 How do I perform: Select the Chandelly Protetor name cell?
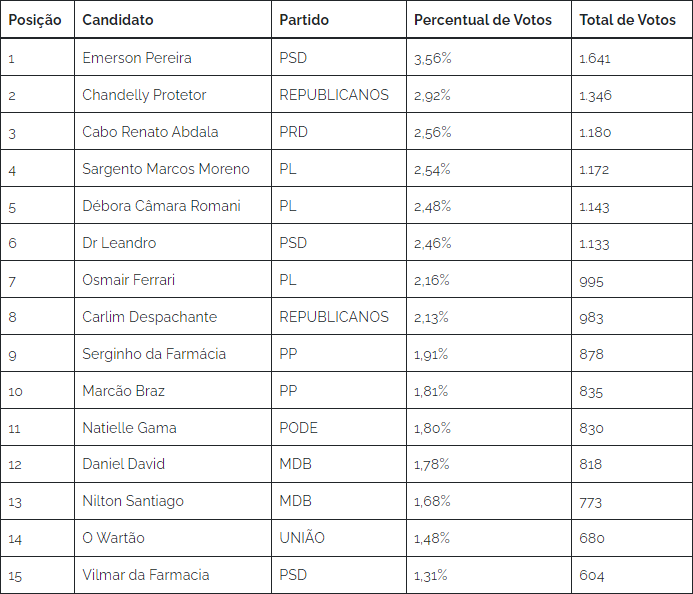coord(173,95)
